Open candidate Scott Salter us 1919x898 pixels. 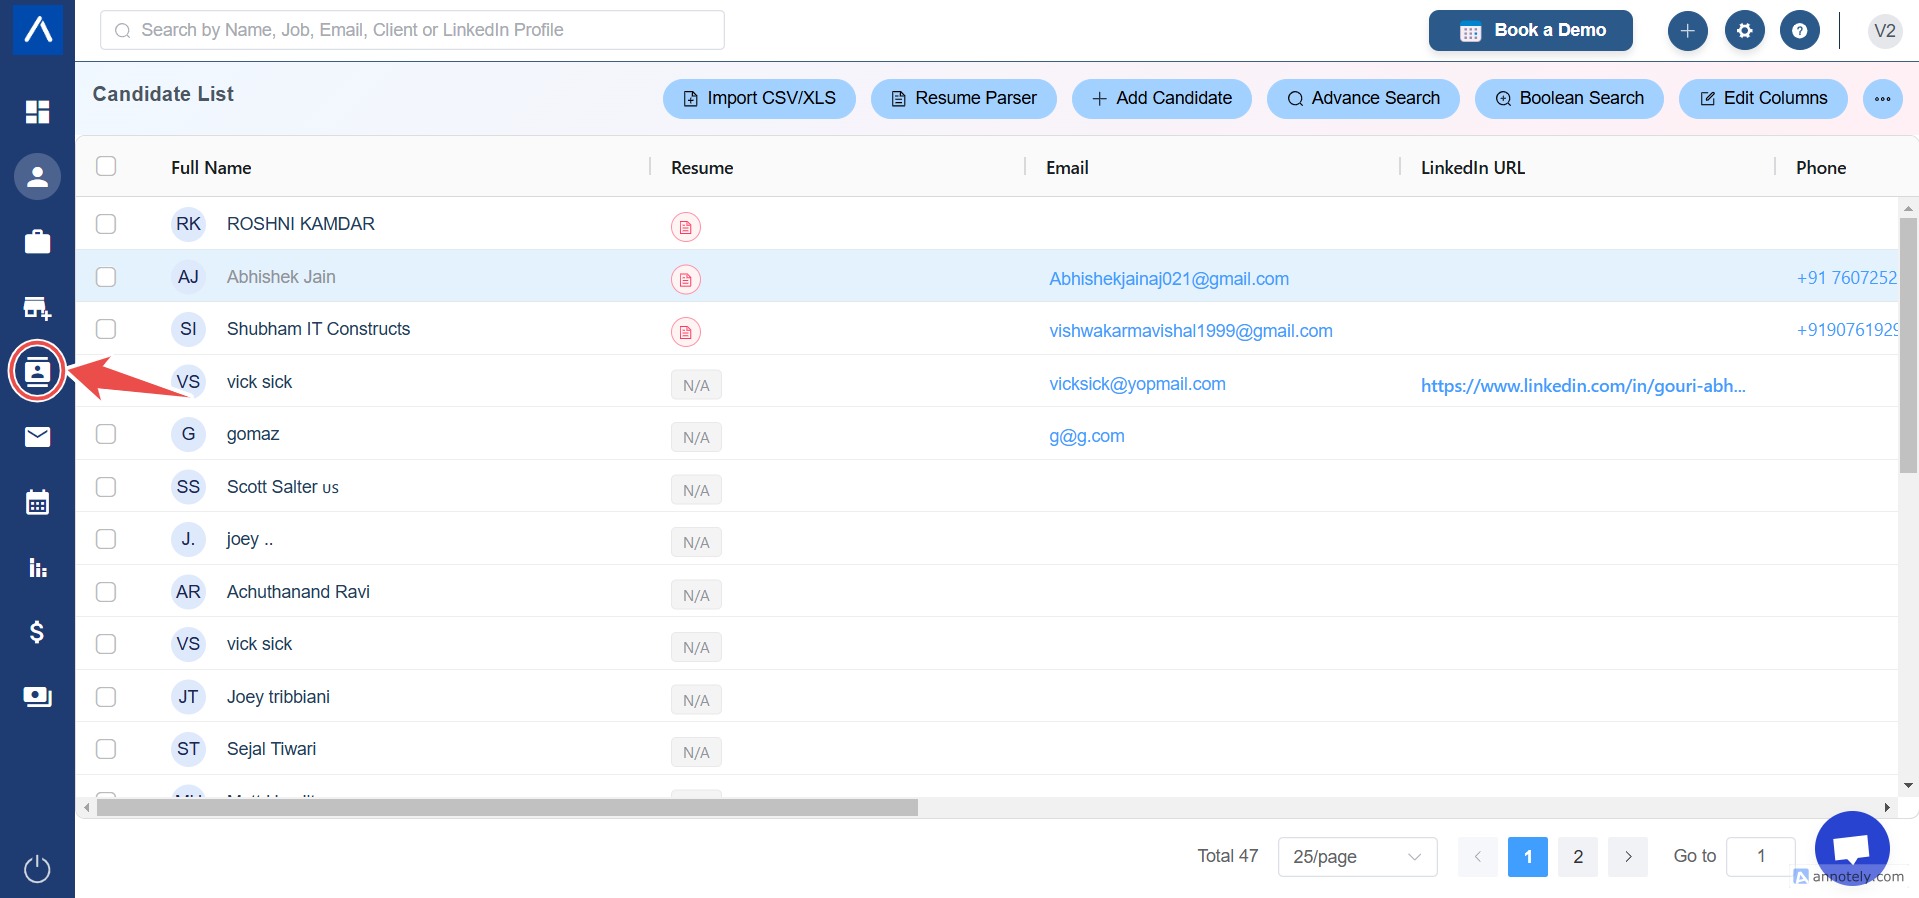pos(283,487)
